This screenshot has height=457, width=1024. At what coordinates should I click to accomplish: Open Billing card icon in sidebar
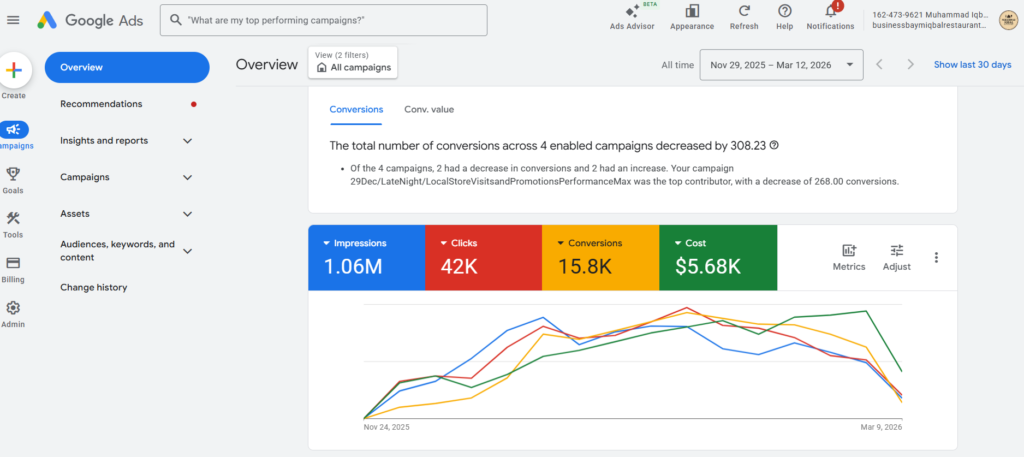pos(14,264)
